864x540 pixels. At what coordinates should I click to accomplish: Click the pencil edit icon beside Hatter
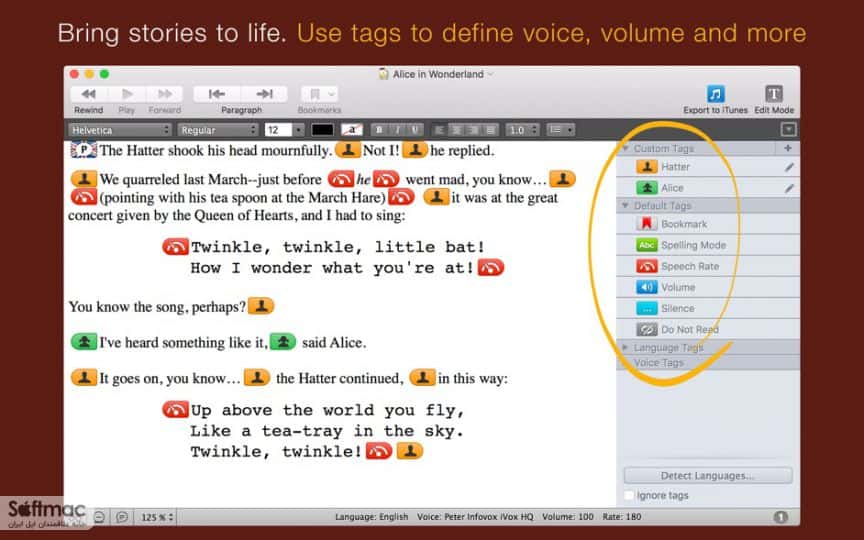pyautogui.click(x=789, y=167)
